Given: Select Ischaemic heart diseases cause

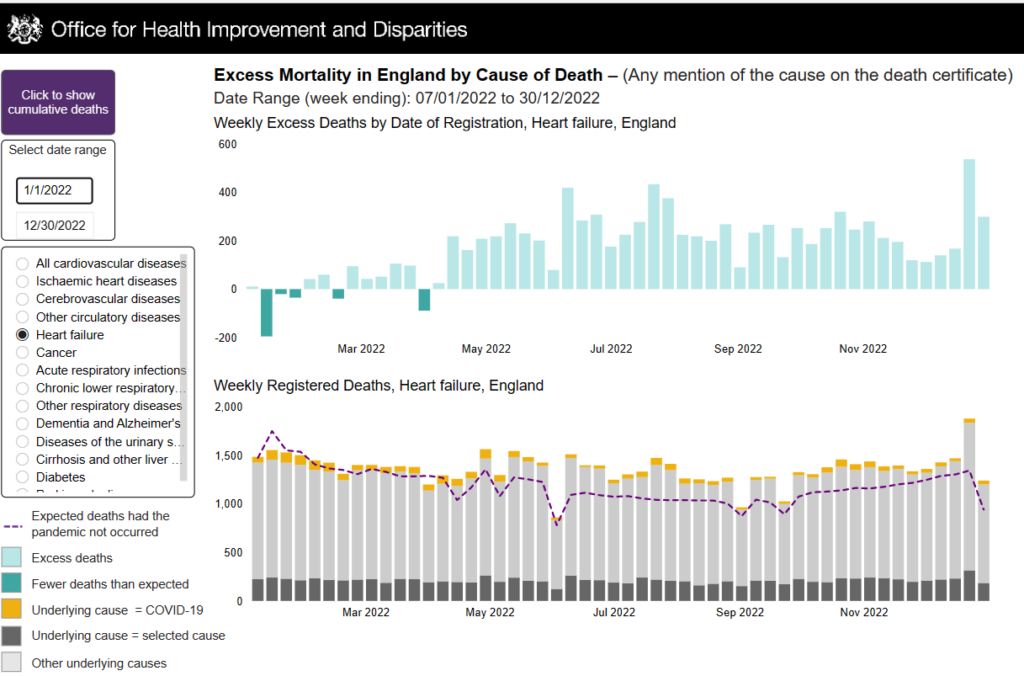Looking at the screenshot, I should pyautogui.click(x=23, y=282).
